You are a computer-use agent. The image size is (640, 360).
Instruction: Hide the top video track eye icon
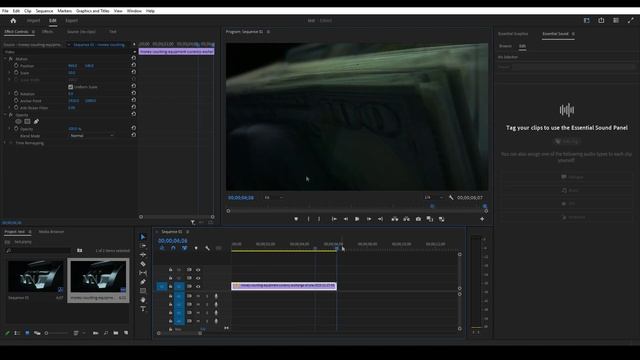198,270
